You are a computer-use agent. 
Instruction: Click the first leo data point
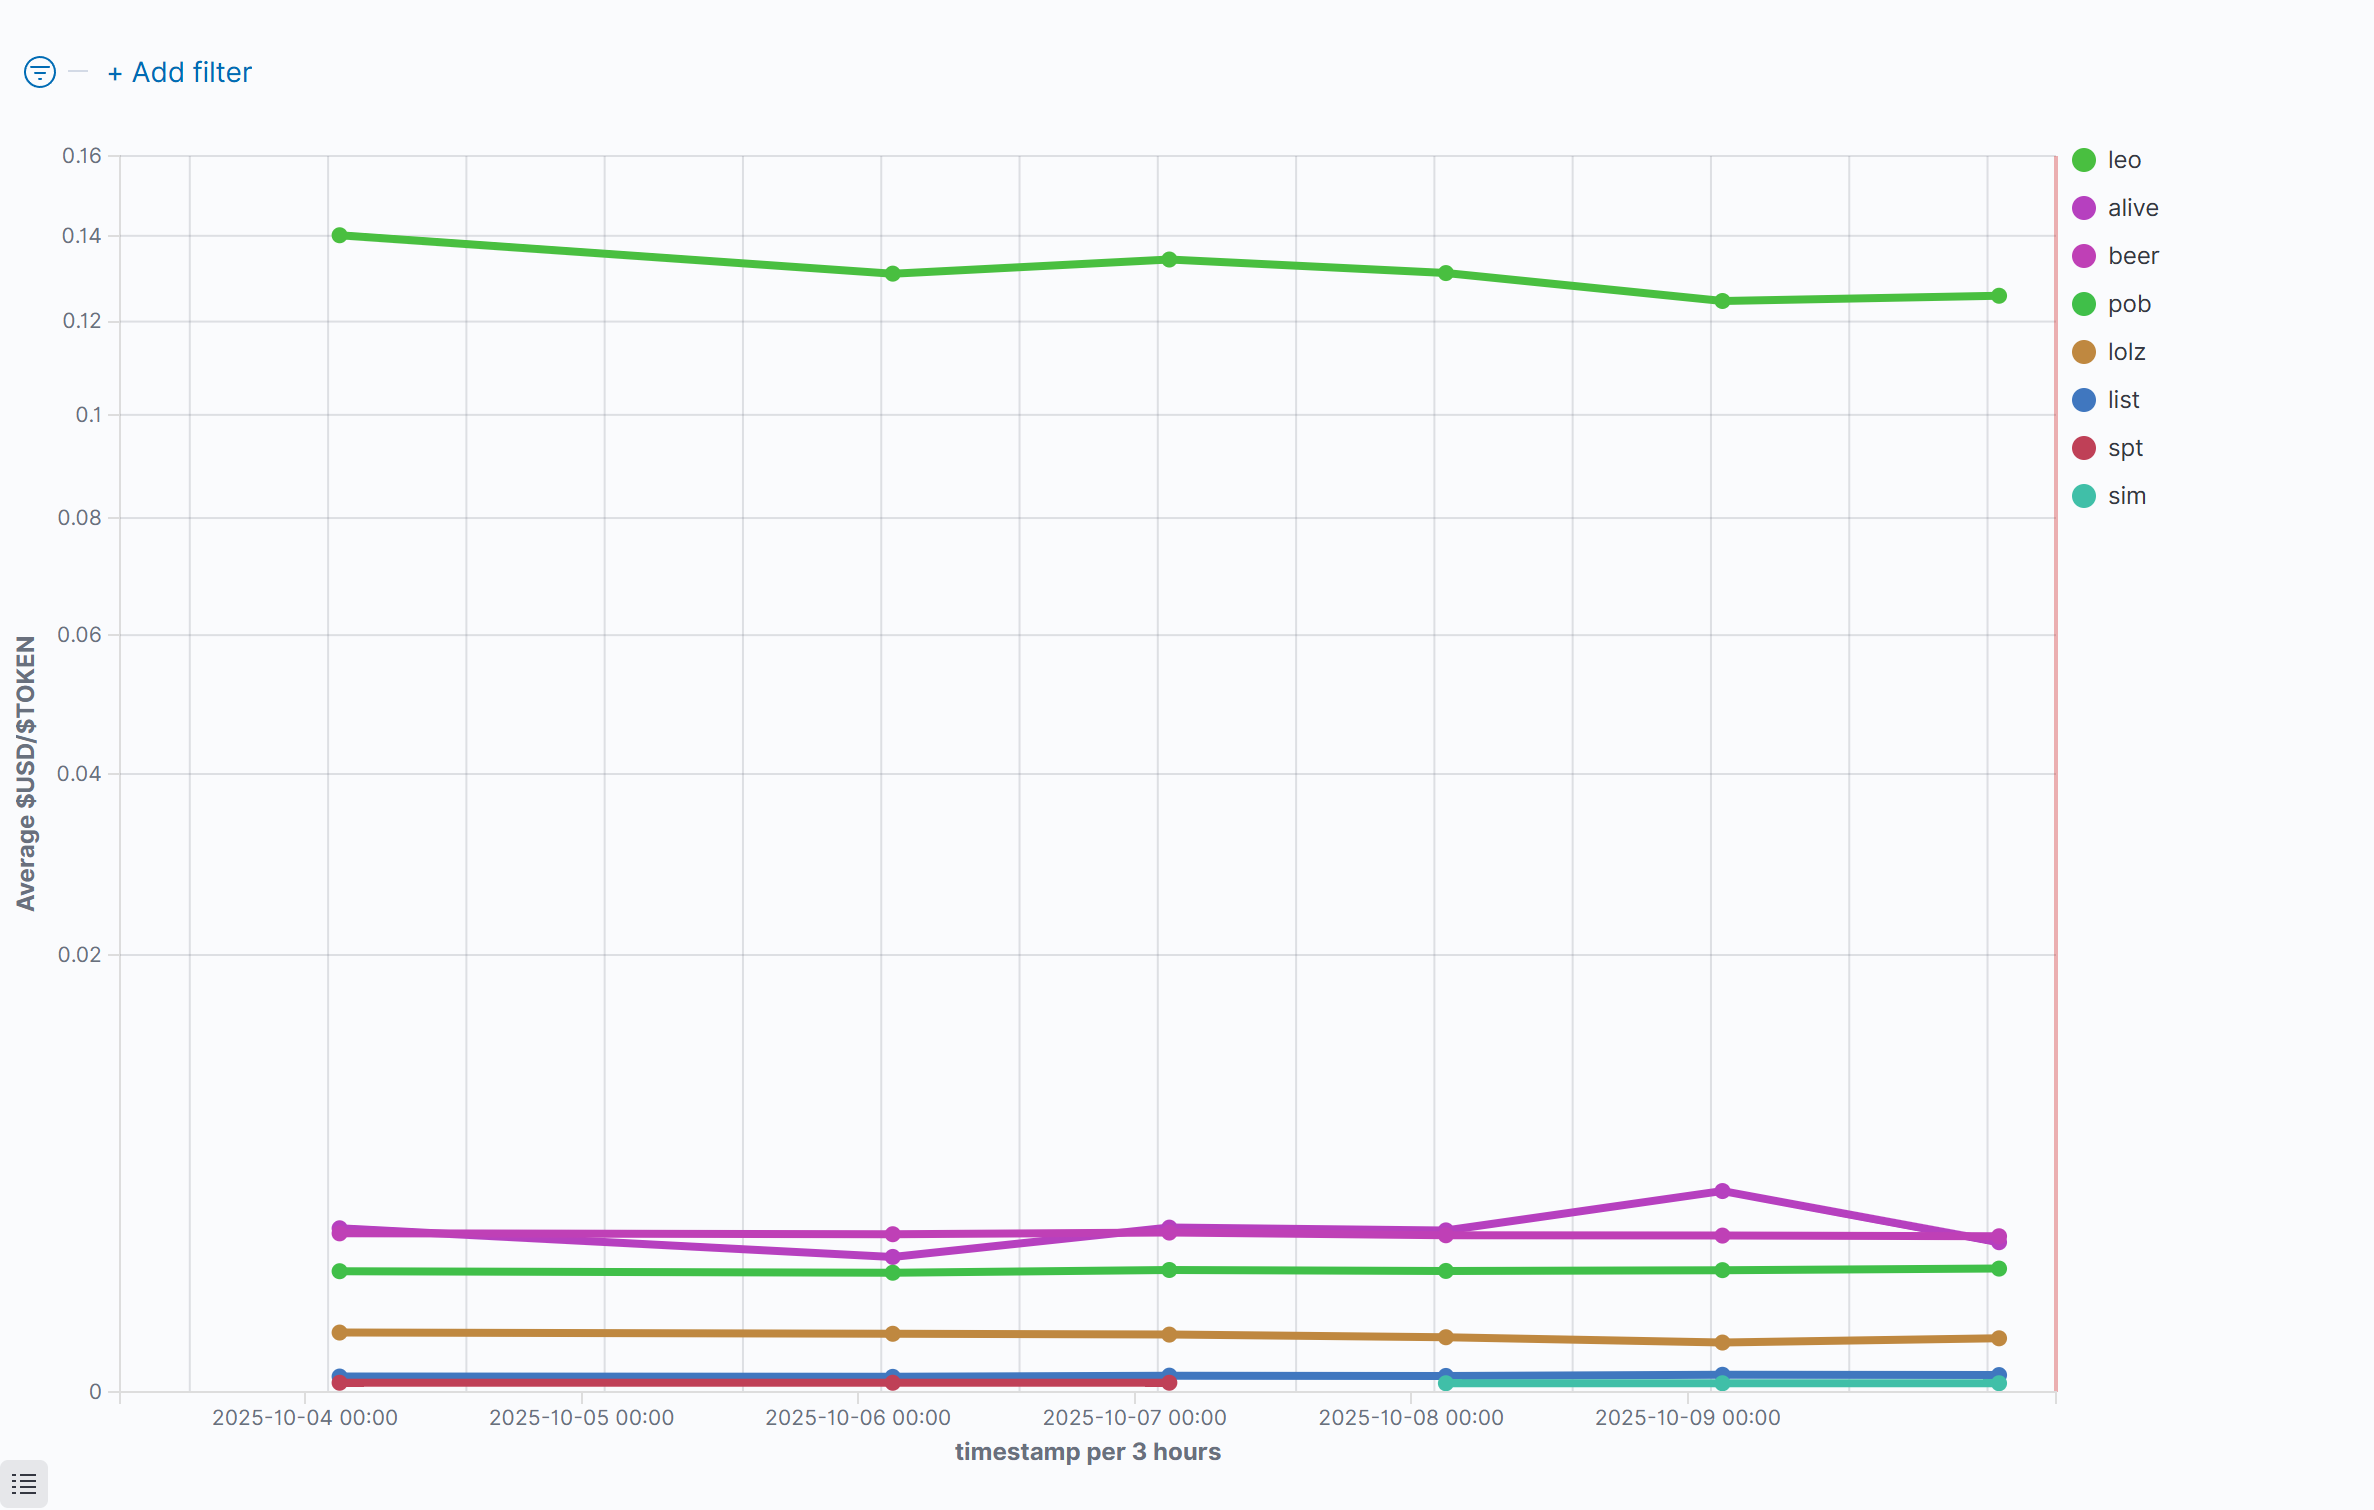(340, 235)
